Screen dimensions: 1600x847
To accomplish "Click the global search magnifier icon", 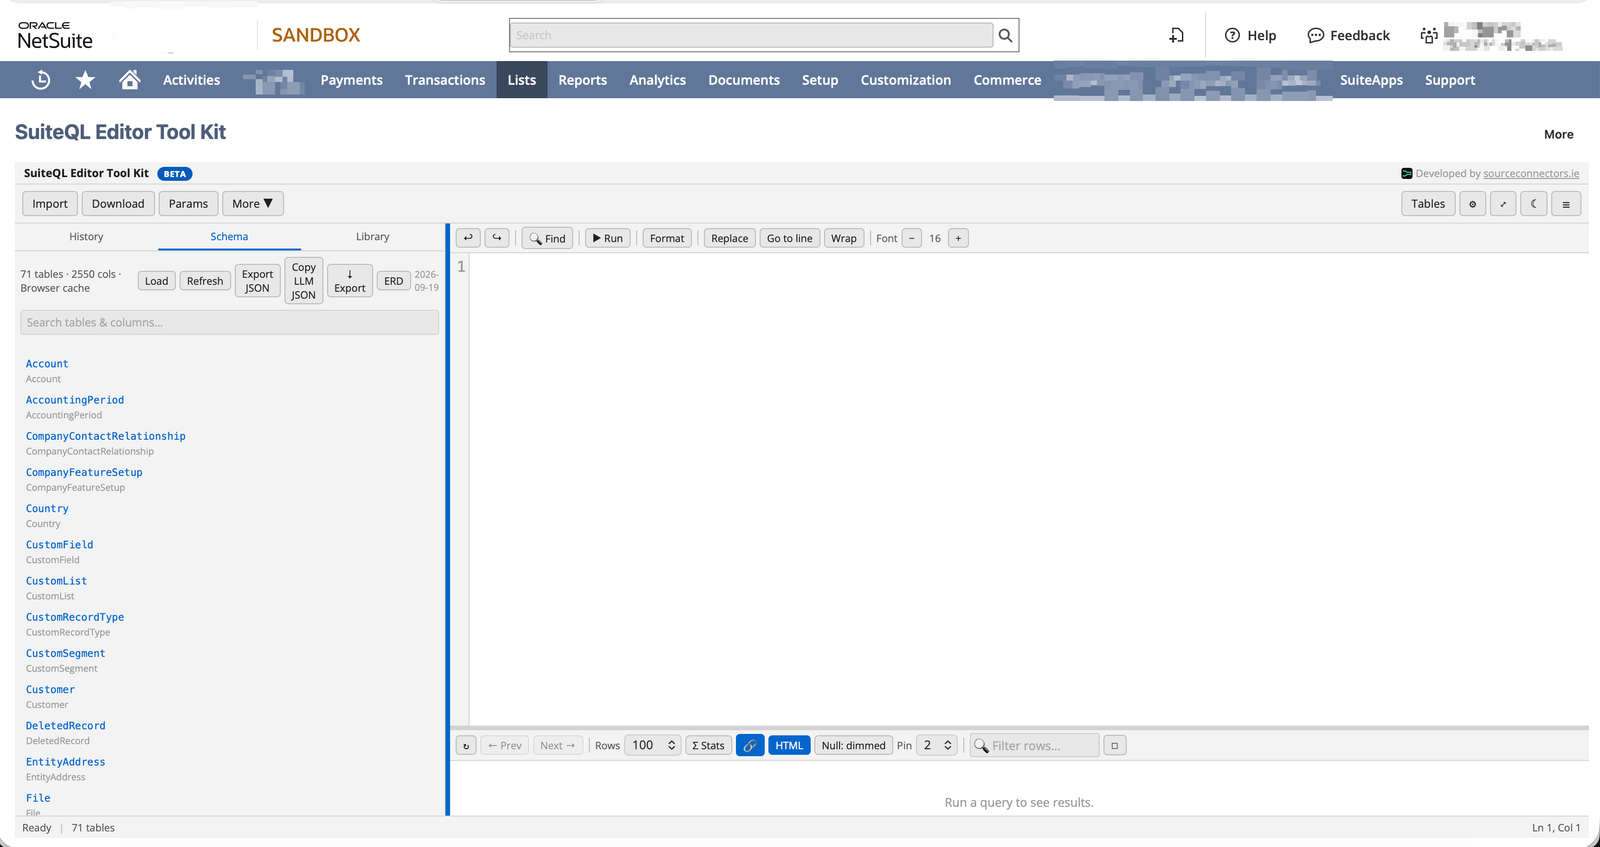I will [x=1006, y=35].
